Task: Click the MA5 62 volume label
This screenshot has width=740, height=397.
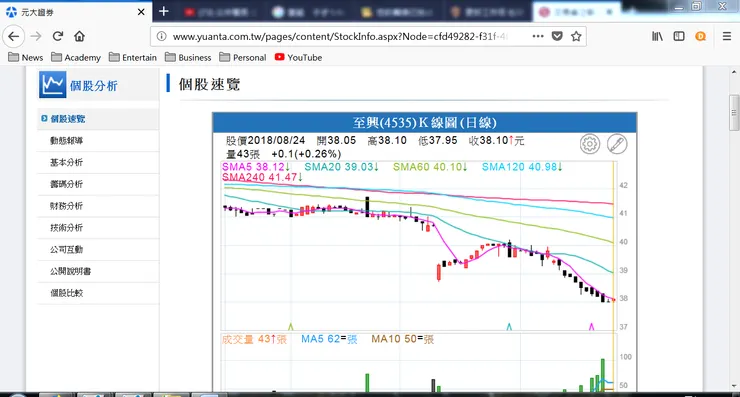Action: click(329, 339)
